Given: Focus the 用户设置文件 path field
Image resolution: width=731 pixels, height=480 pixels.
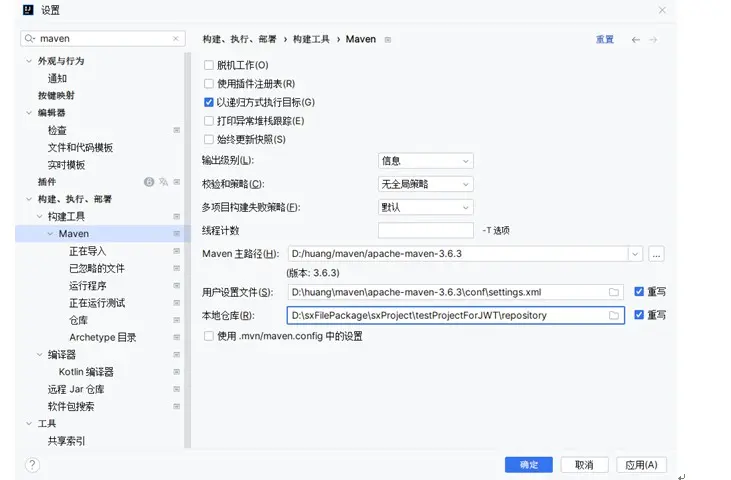Looking at the screenshot, I should coord(455,292).
